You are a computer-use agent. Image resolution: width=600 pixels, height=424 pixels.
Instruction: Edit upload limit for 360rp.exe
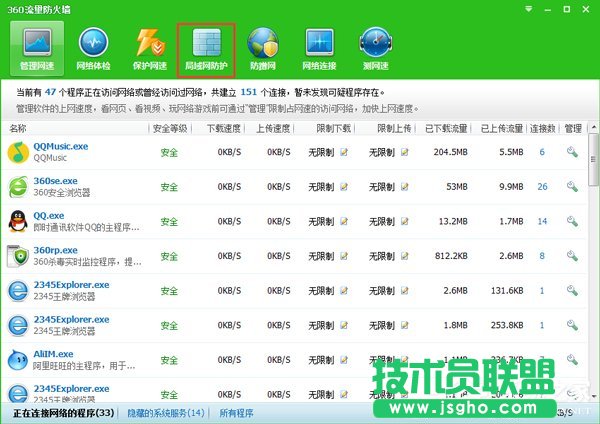(404, 256)
